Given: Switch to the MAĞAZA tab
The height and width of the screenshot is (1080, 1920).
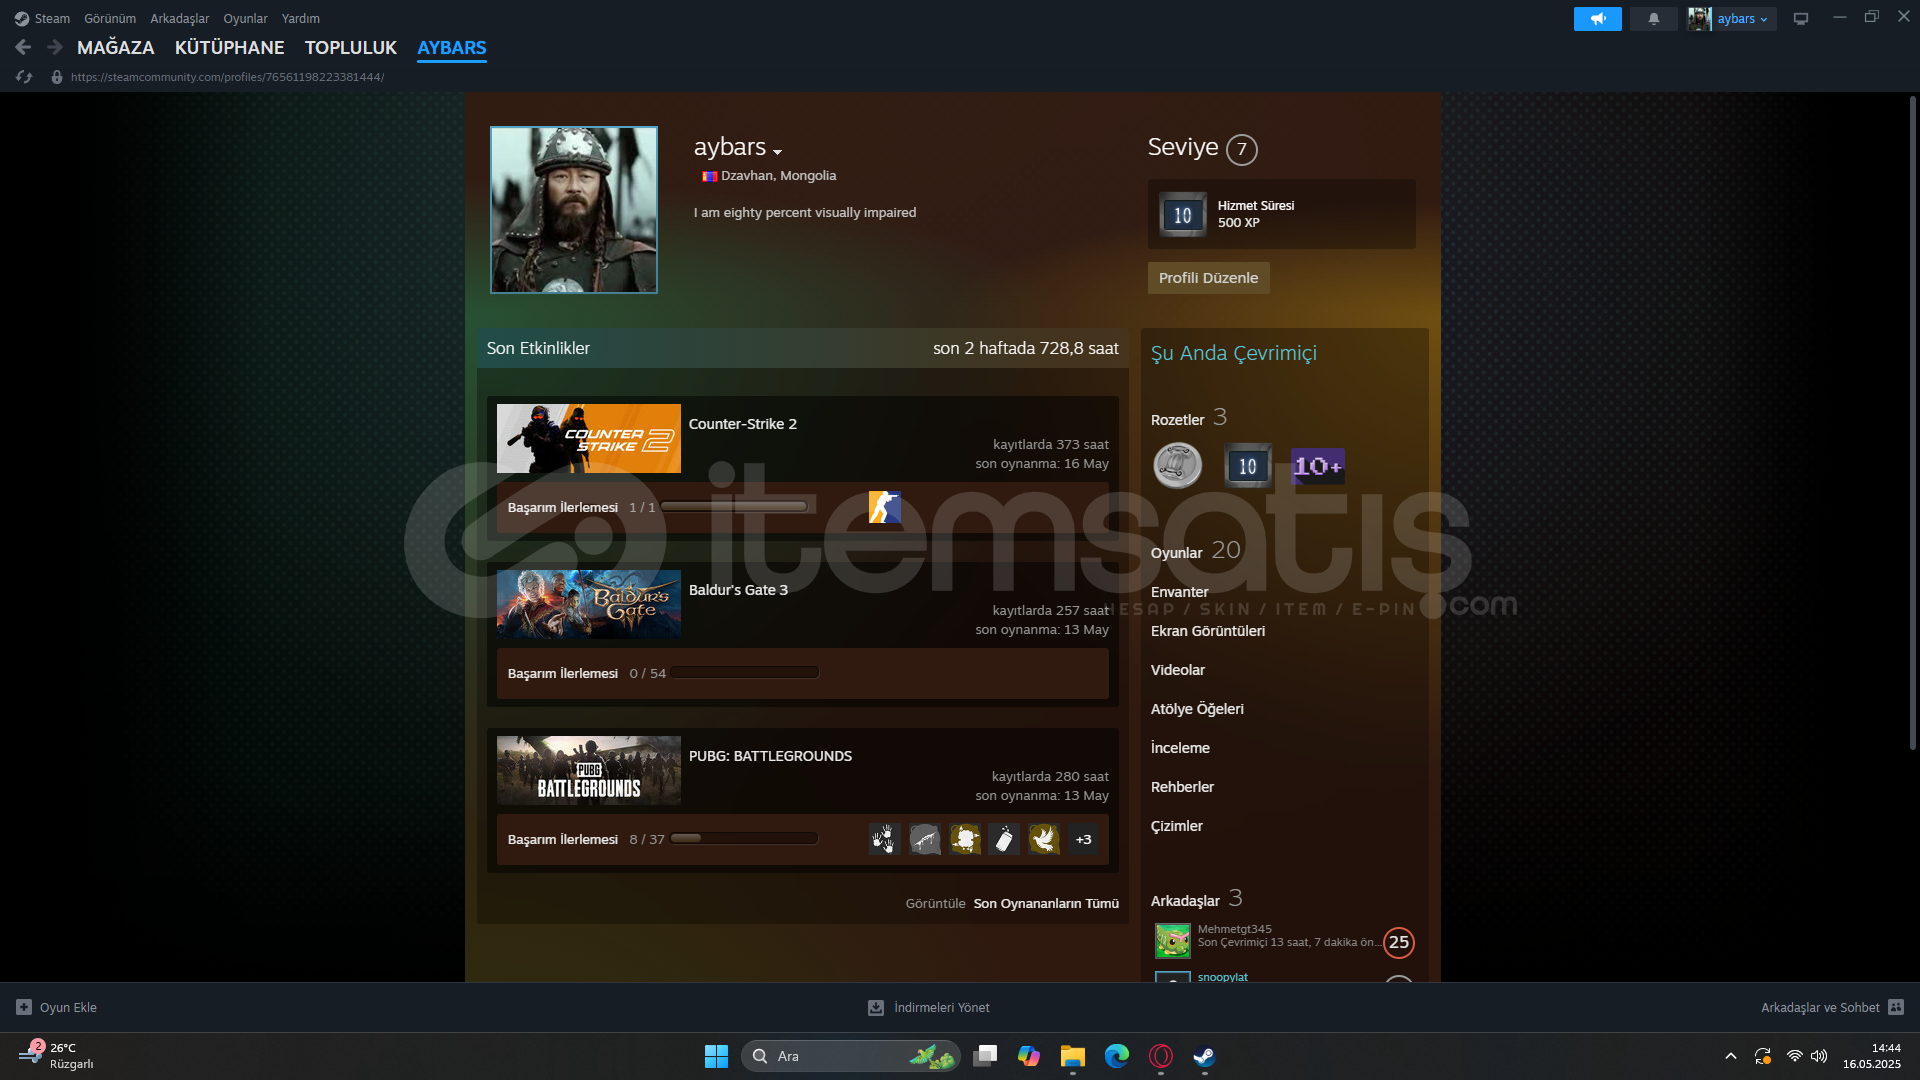Looking at the screenshot, I should pos(116,48).
